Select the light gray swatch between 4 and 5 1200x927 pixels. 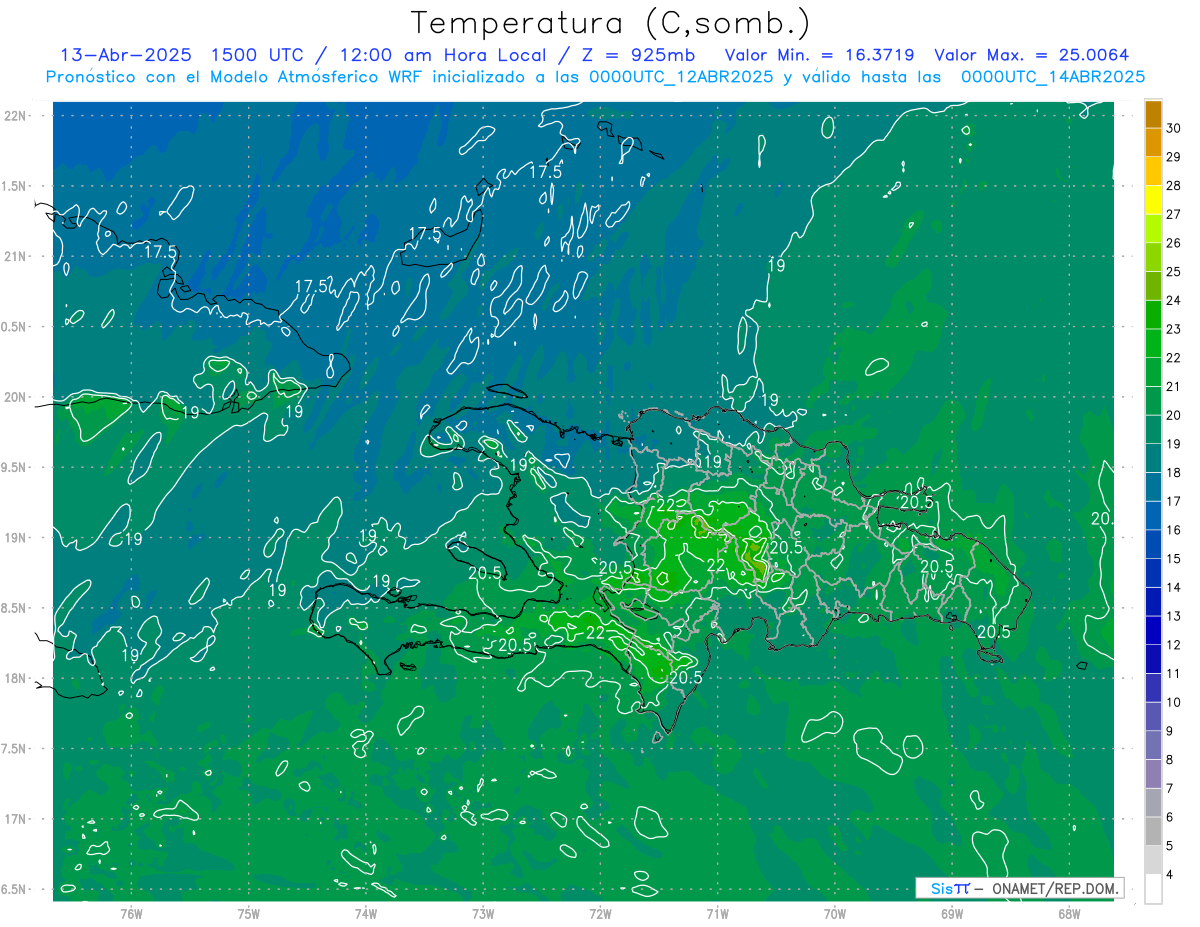1154,860
